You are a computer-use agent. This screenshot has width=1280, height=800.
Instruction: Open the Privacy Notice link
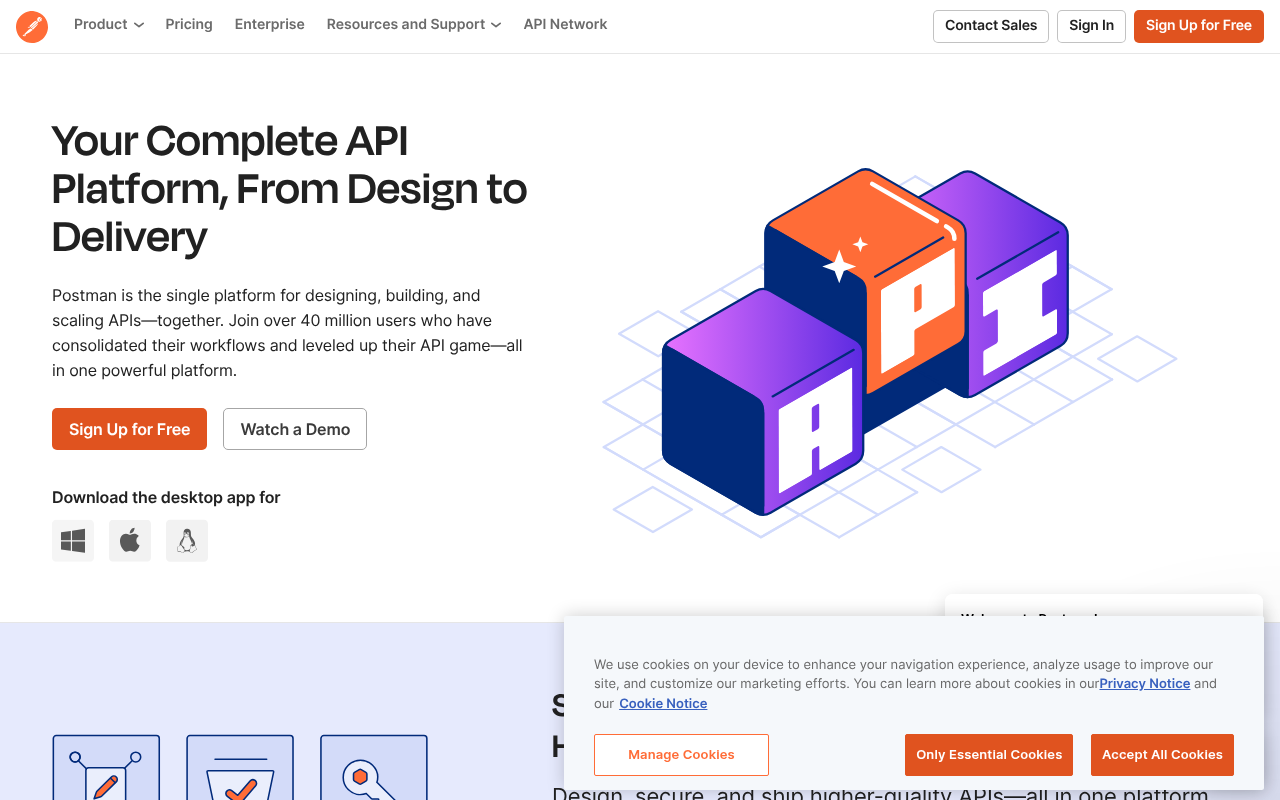click(1144, 683)
